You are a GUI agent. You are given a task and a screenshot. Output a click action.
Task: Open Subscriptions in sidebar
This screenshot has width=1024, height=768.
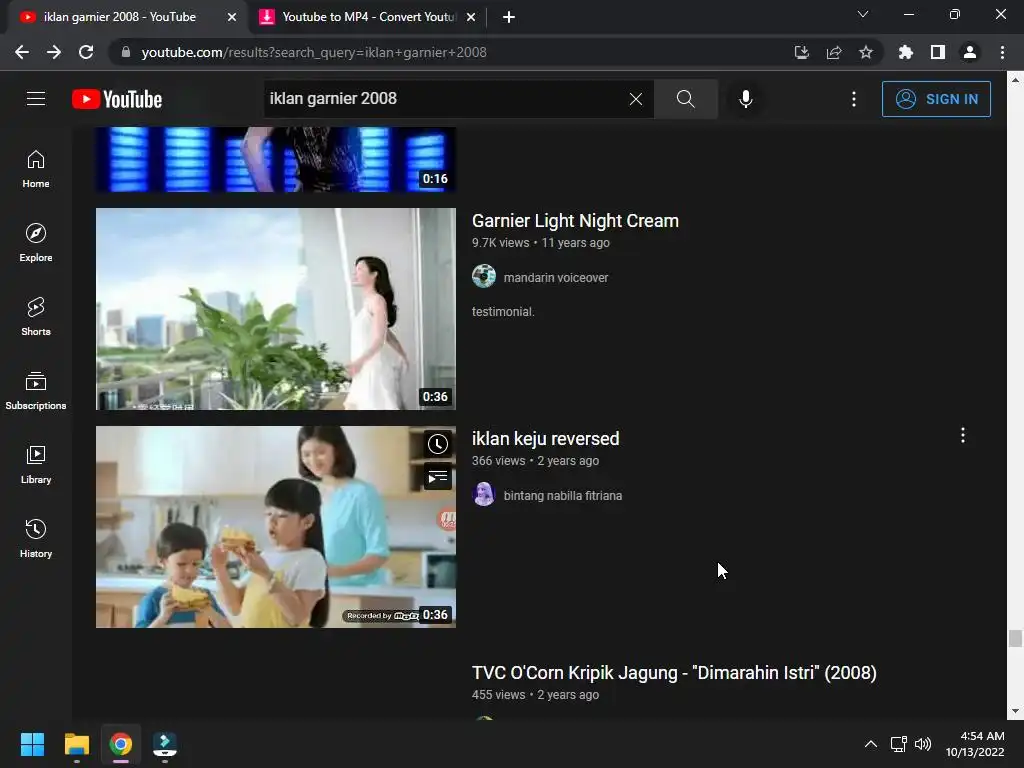[36, 391]
